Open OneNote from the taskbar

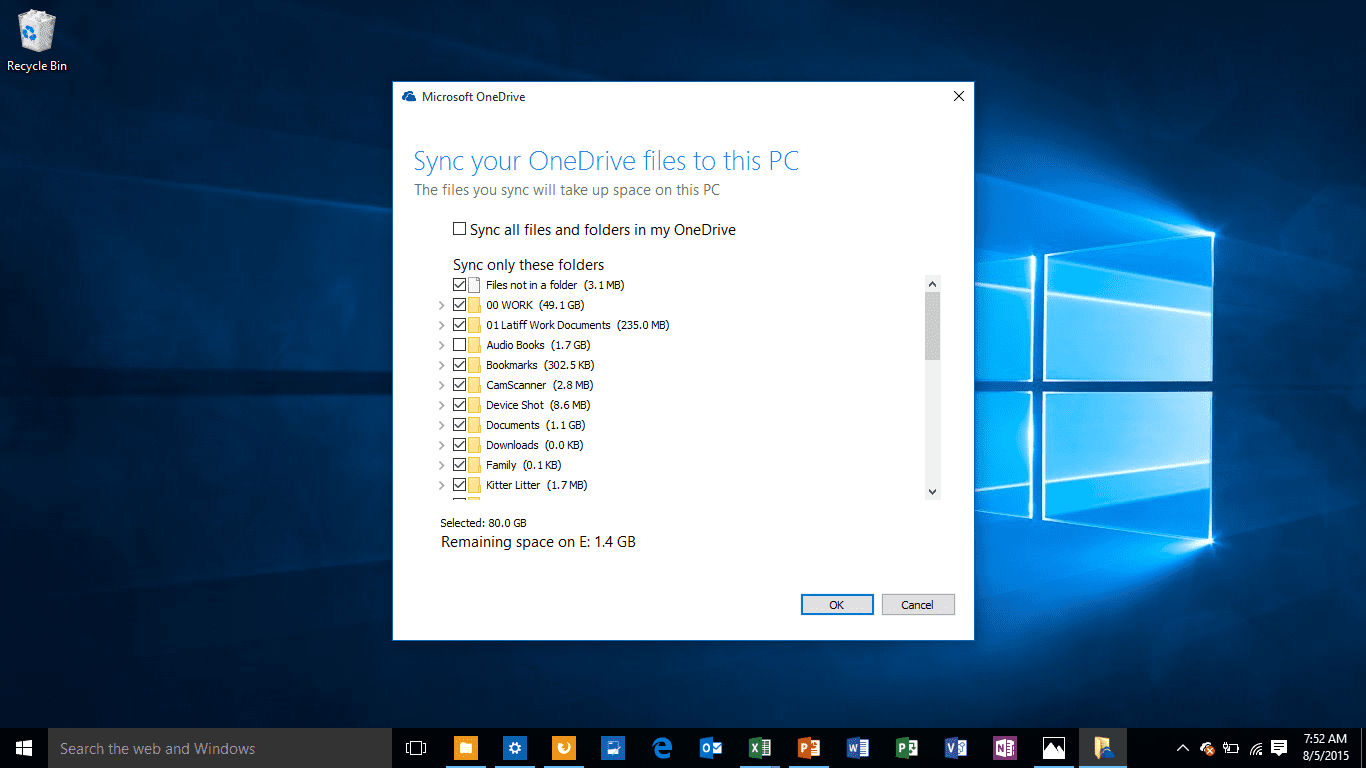tap(1005, 748)
